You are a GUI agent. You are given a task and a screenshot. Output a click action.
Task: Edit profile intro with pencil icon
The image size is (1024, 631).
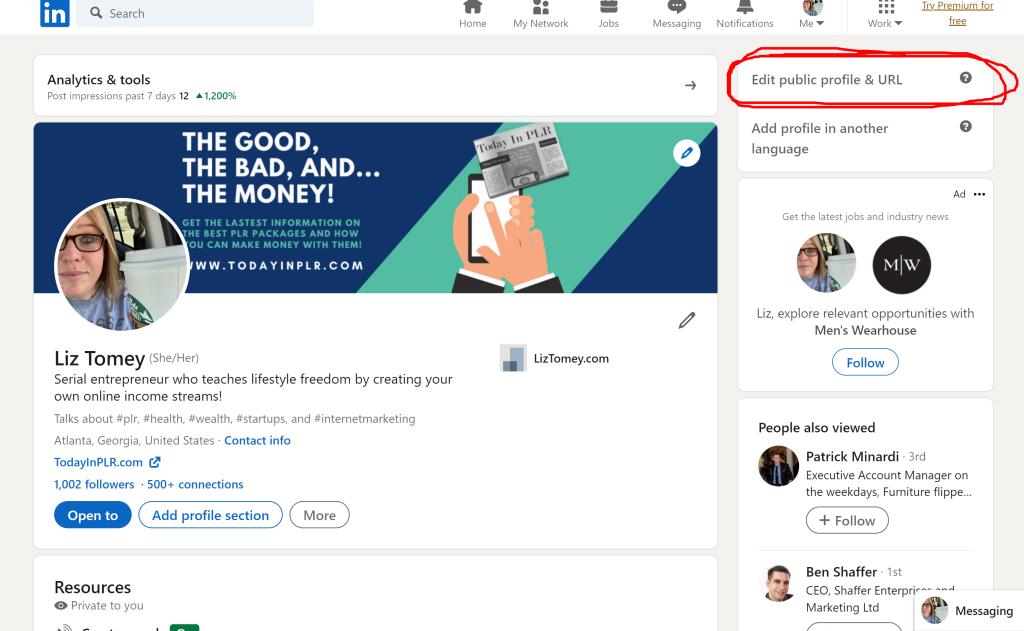(x=686, y=320)
